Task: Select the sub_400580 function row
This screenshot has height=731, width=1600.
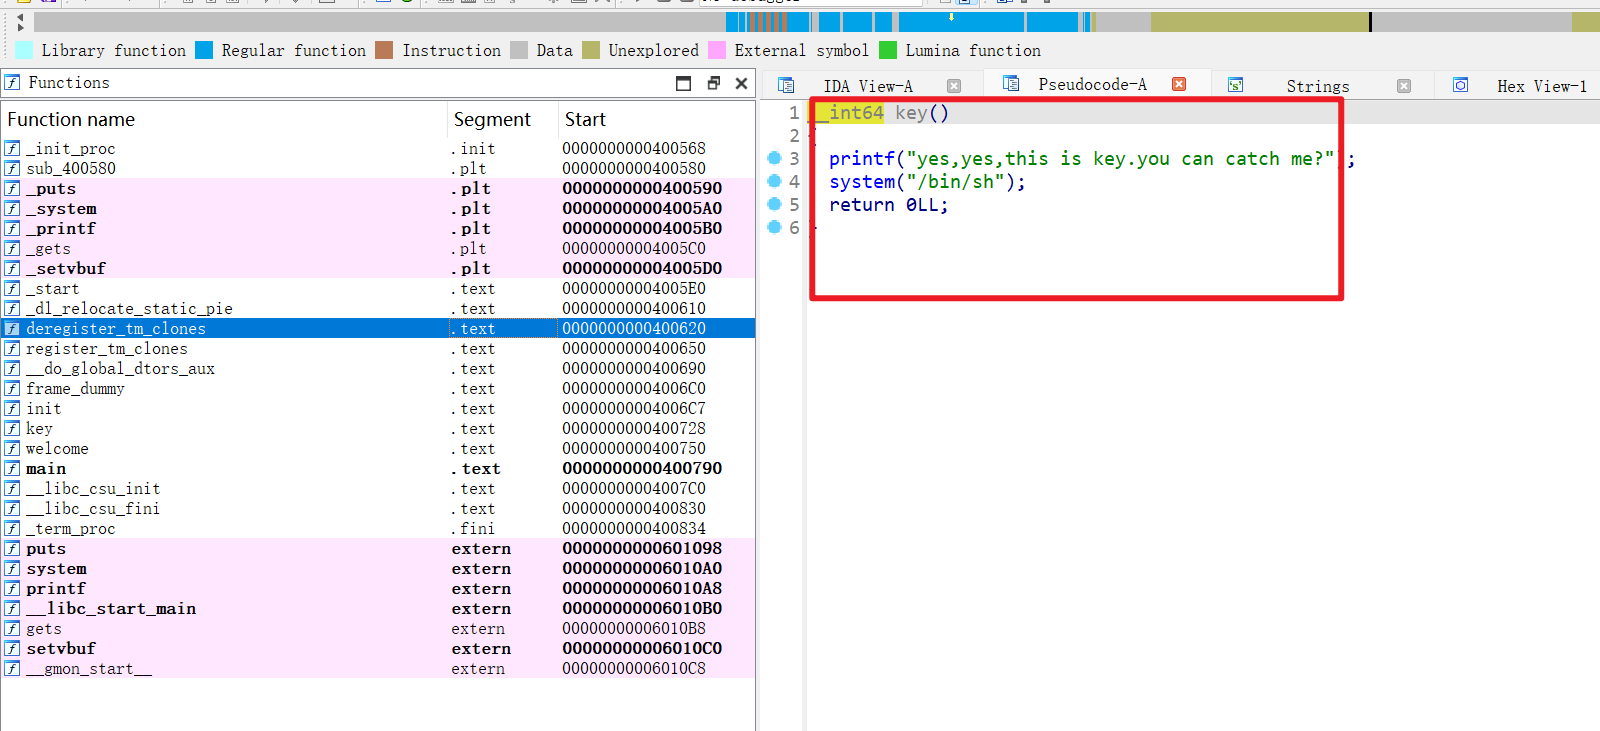Action: [378, 168]
